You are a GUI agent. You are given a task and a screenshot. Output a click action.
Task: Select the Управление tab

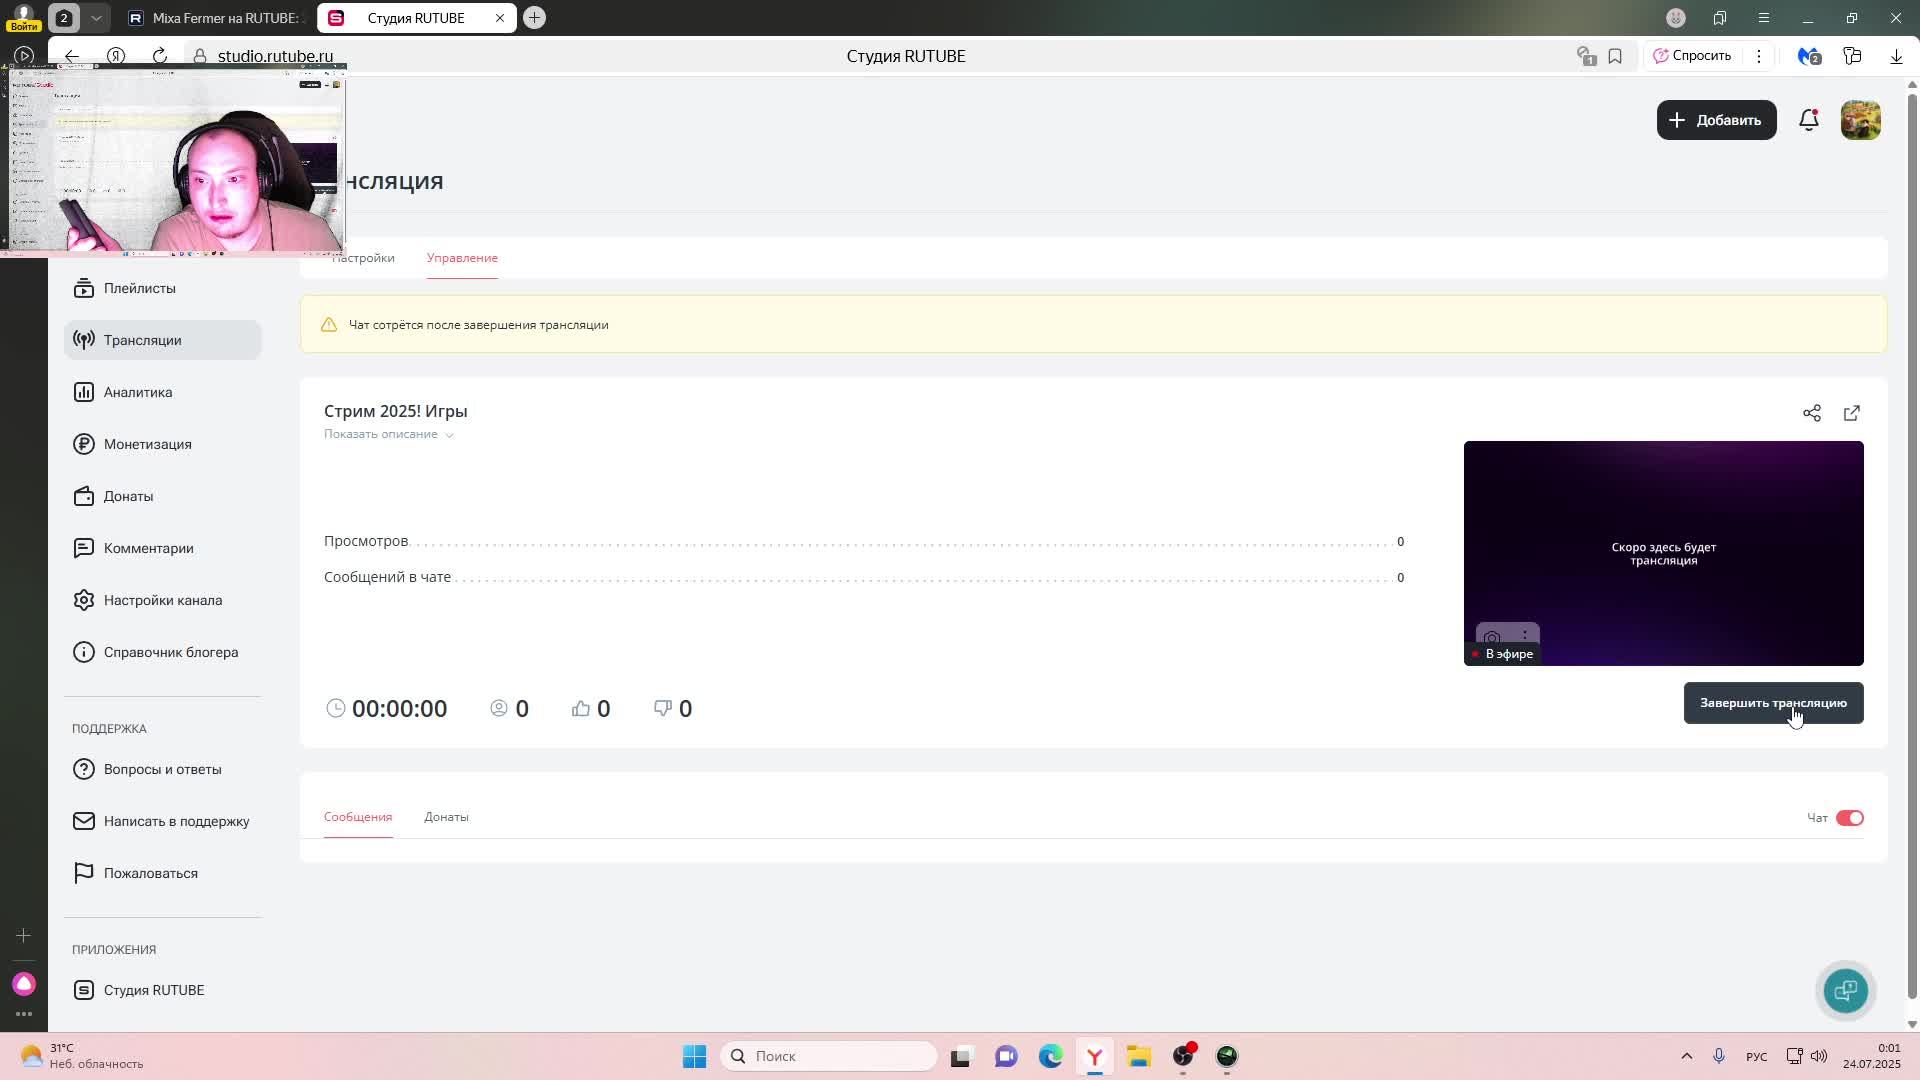point(462,258)
